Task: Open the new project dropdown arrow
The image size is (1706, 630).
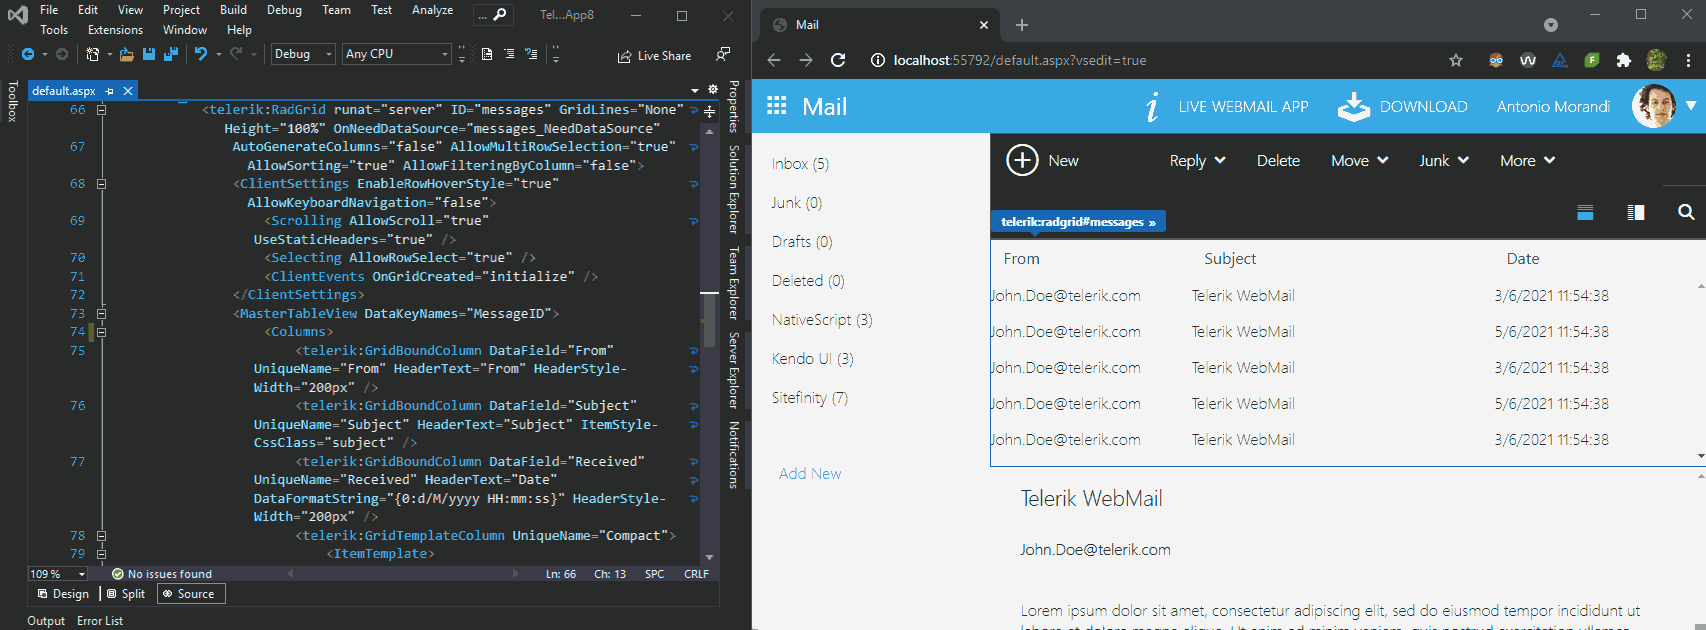Action: 109,54
